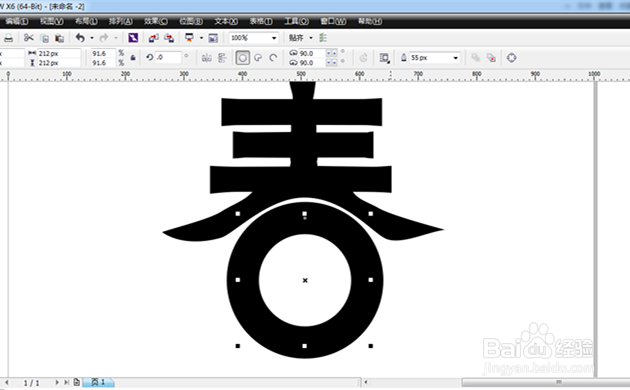Open the 布局 Layout menu
The image size is (630, 390).
coord(86,21)
